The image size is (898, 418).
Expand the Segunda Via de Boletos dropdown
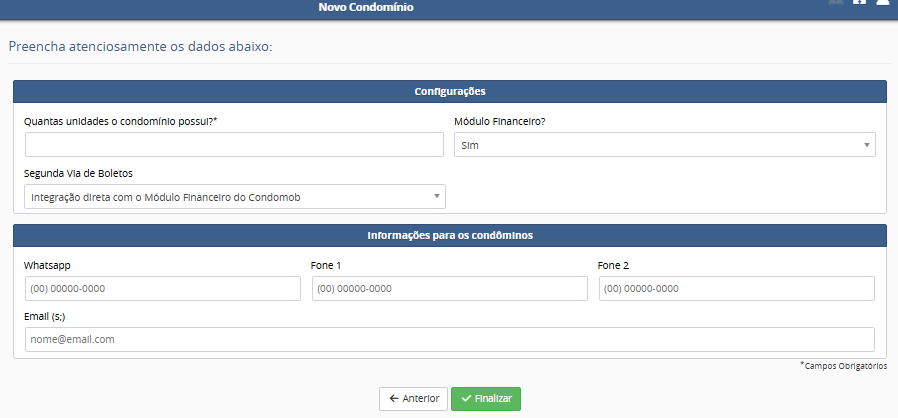(235, 197)
